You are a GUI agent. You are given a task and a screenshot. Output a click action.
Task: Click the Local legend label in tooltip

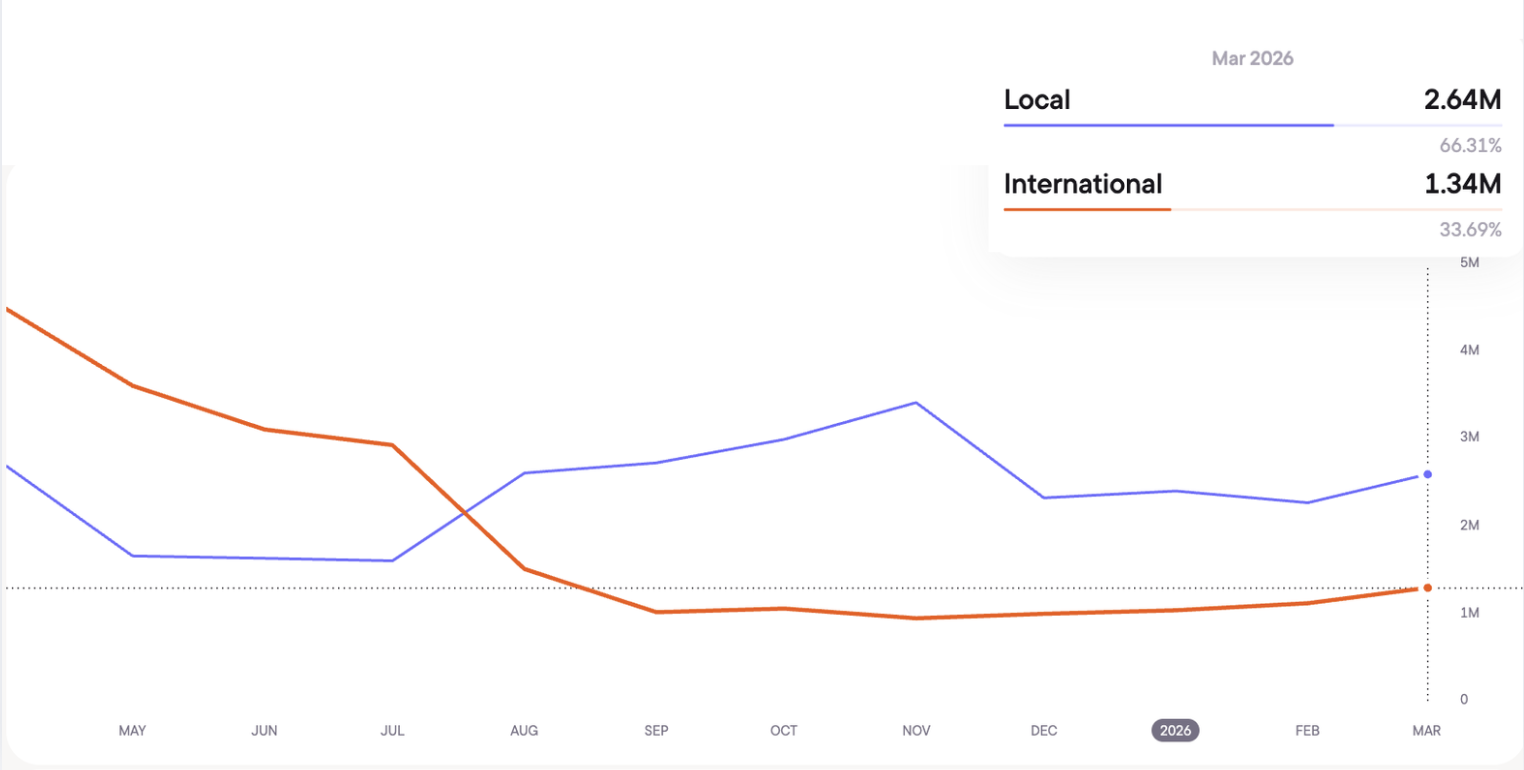tap(1037, 100)
